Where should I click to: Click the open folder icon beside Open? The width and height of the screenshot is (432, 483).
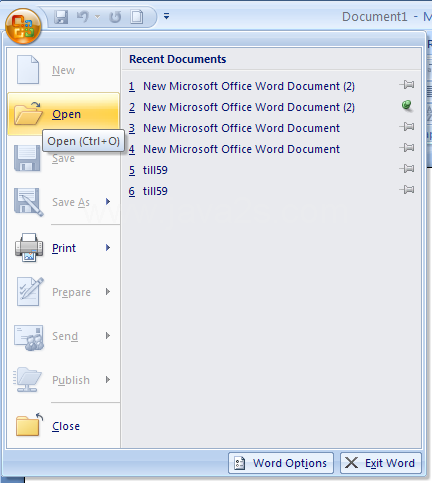(x=28, y=114)
